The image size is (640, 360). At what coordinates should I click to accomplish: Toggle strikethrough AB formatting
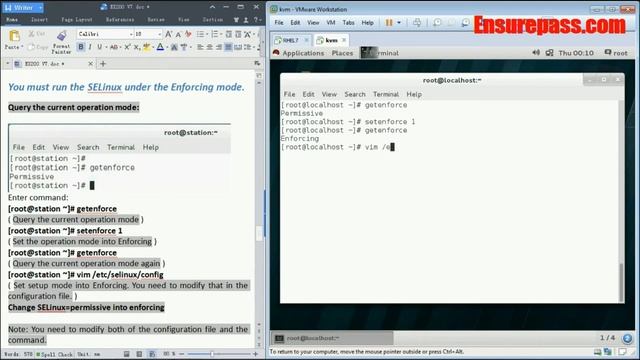(114, 47)
